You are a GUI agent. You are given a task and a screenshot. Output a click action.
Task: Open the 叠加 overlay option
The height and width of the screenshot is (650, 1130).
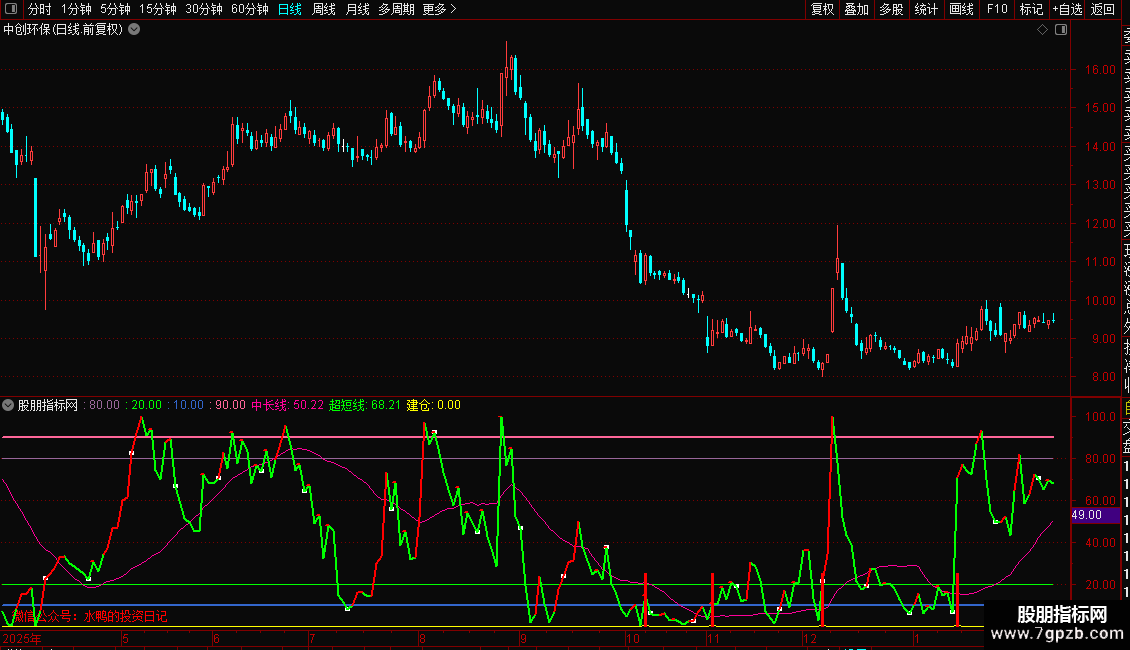[x=856, y=10]
